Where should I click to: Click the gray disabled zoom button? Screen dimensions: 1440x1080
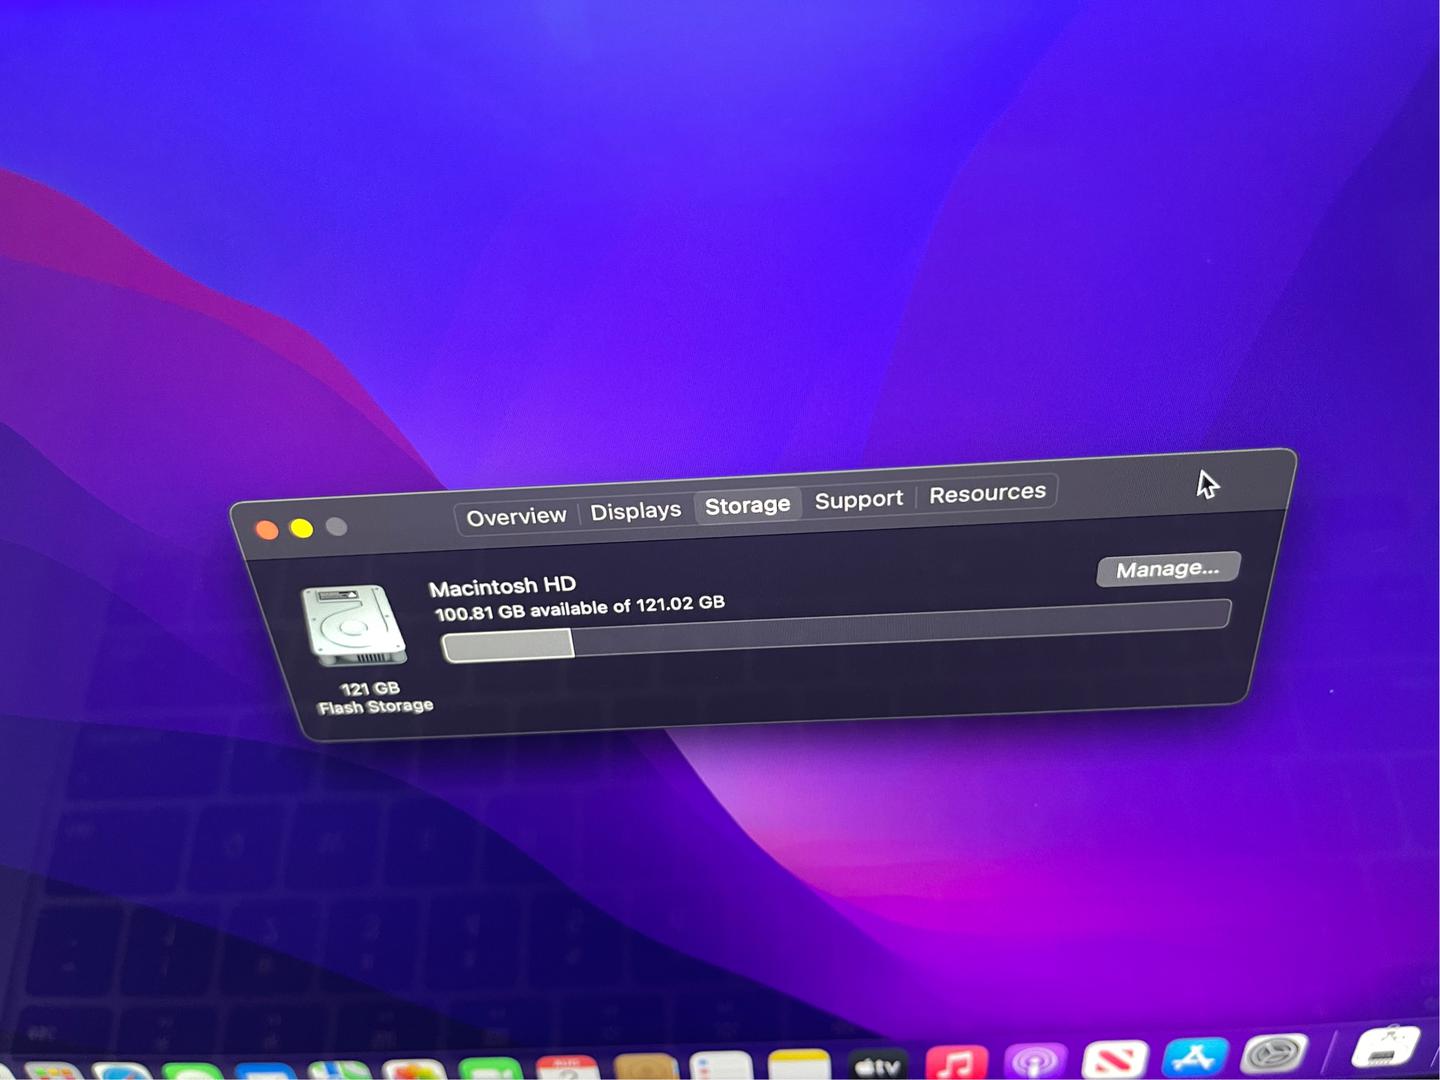[337, 526]
